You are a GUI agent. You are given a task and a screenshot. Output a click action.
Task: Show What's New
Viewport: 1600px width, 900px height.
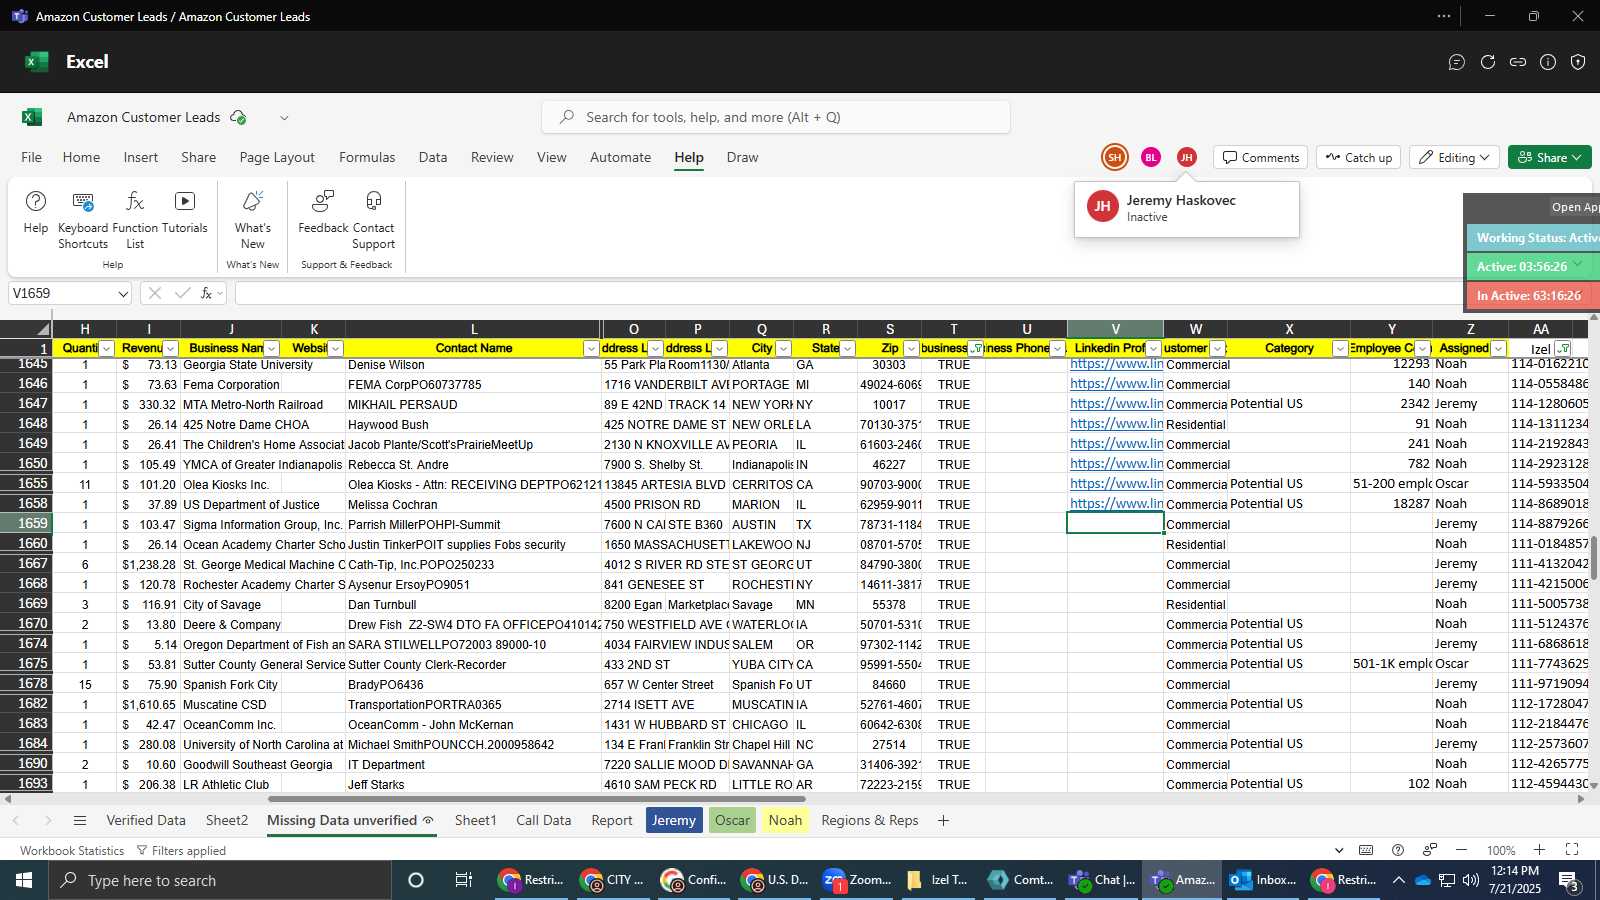click(x=253, y=219)
